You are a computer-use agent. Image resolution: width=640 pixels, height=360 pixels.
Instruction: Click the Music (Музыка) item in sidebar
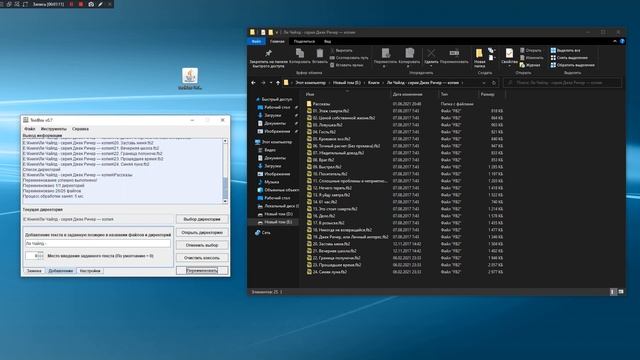[x=271, y=182]
